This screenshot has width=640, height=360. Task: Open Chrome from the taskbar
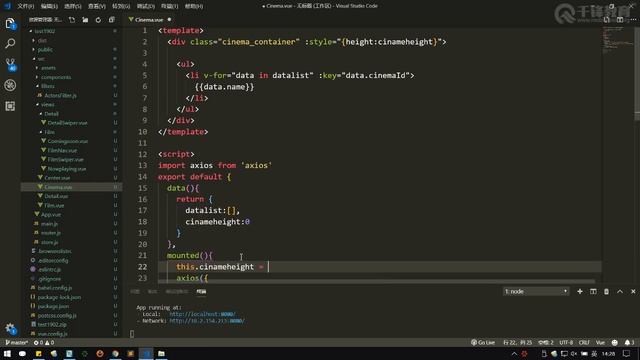click(x=116, y=353)
